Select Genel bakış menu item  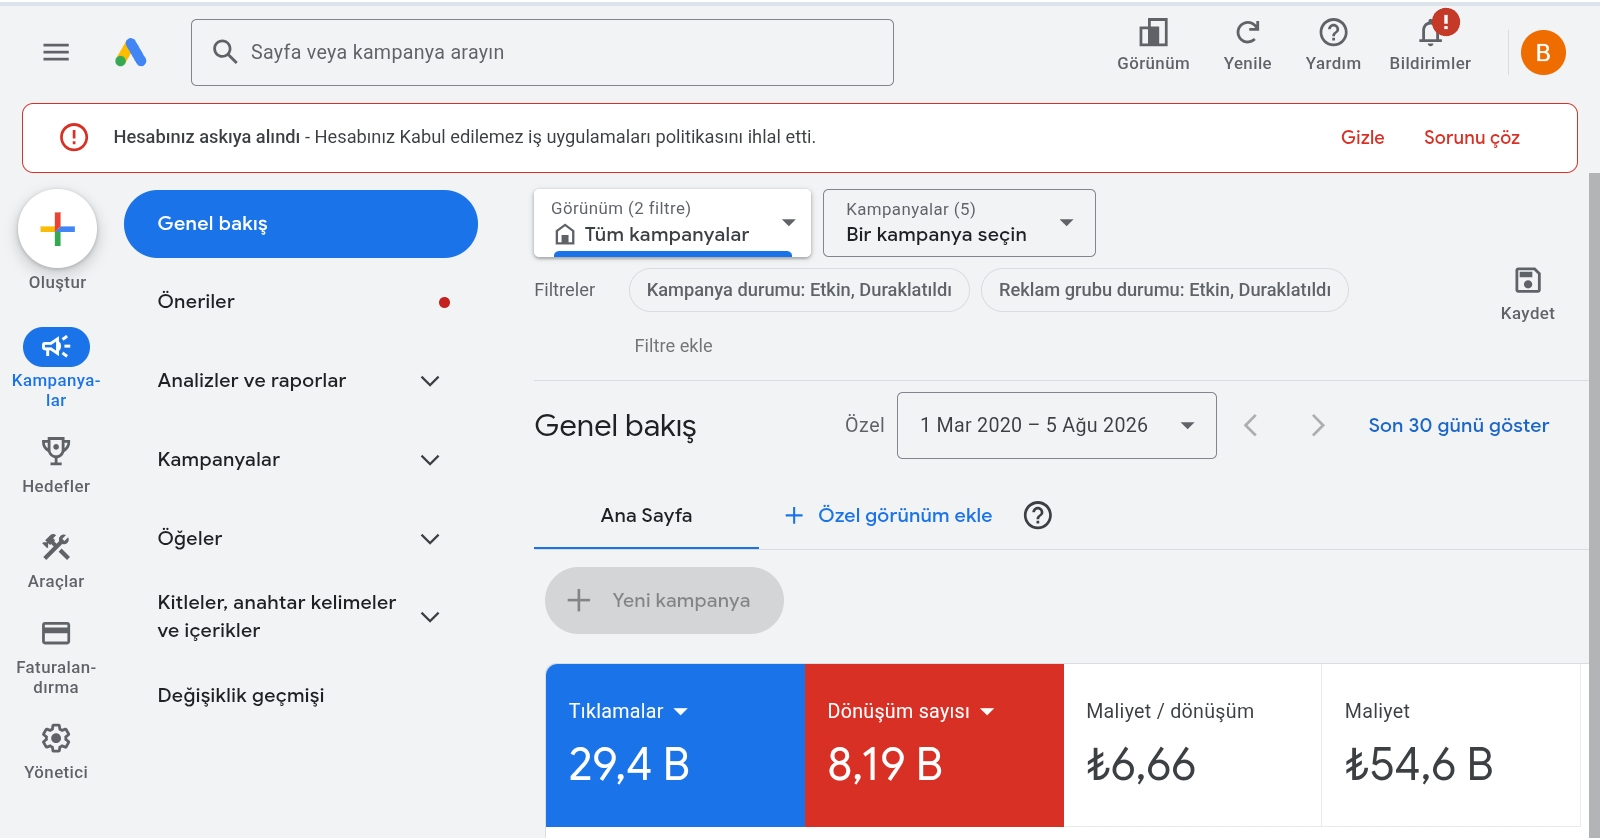click(x=301, y=224)
